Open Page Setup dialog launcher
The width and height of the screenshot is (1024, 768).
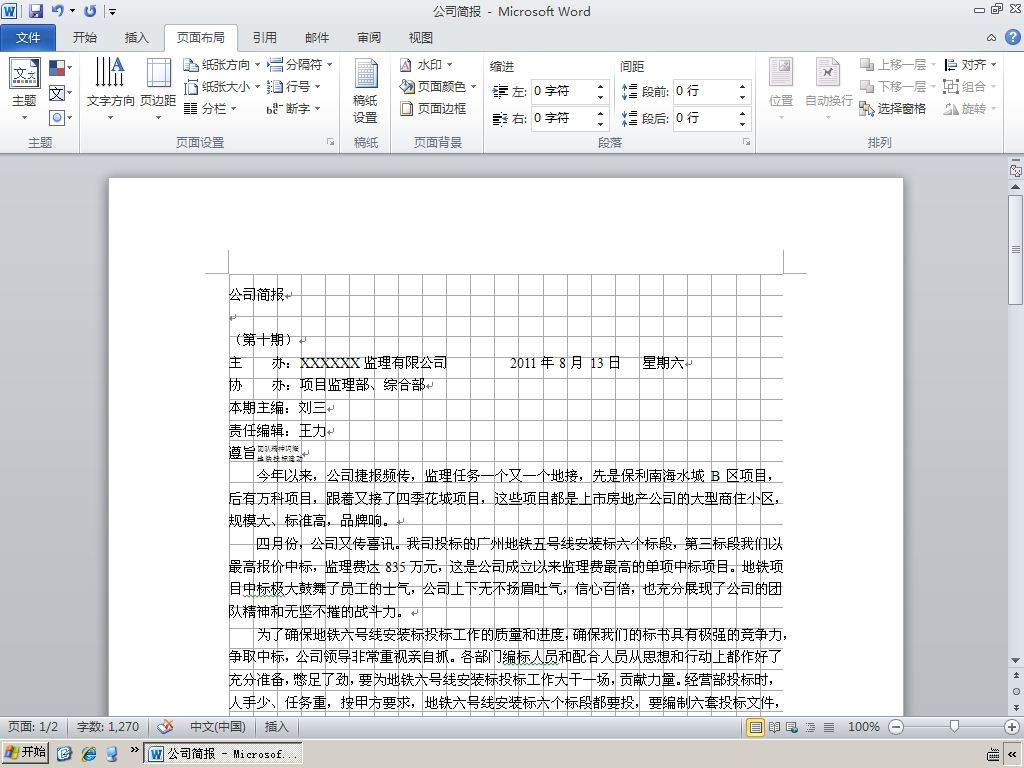coord(330,142)
